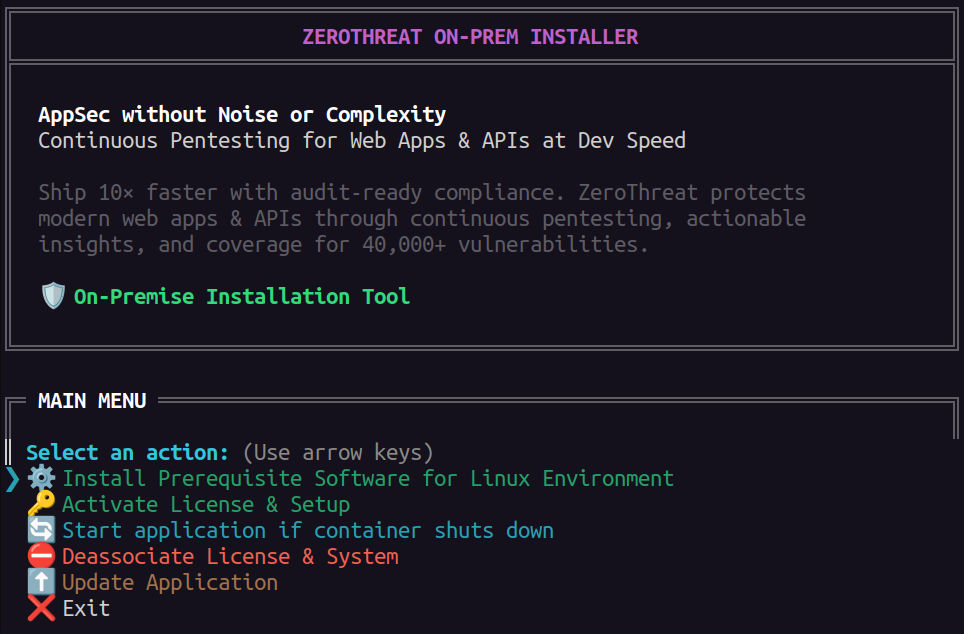The image size is (964, 634).
Task: Click the shield icon beside On-Premise Installation Tool
Action: pyautogui.click(x=53, y=296)
